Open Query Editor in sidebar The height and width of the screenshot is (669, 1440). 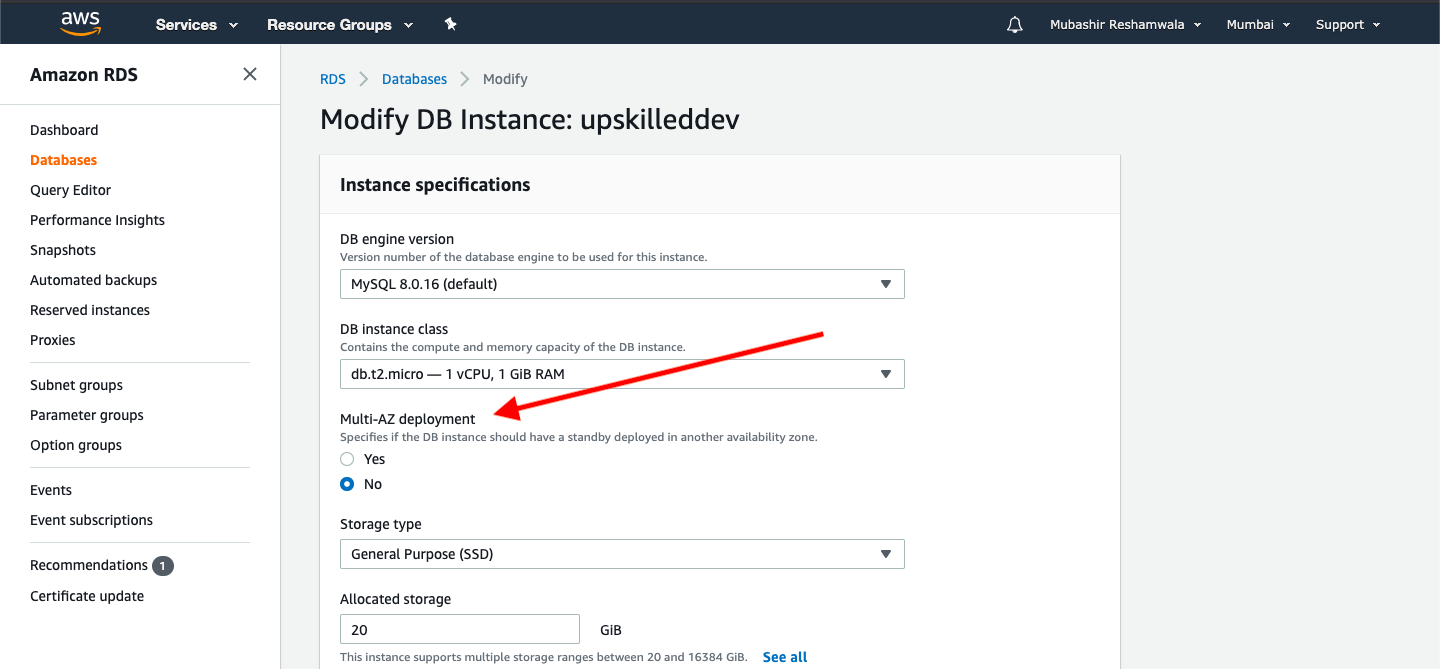coord(70,190)
